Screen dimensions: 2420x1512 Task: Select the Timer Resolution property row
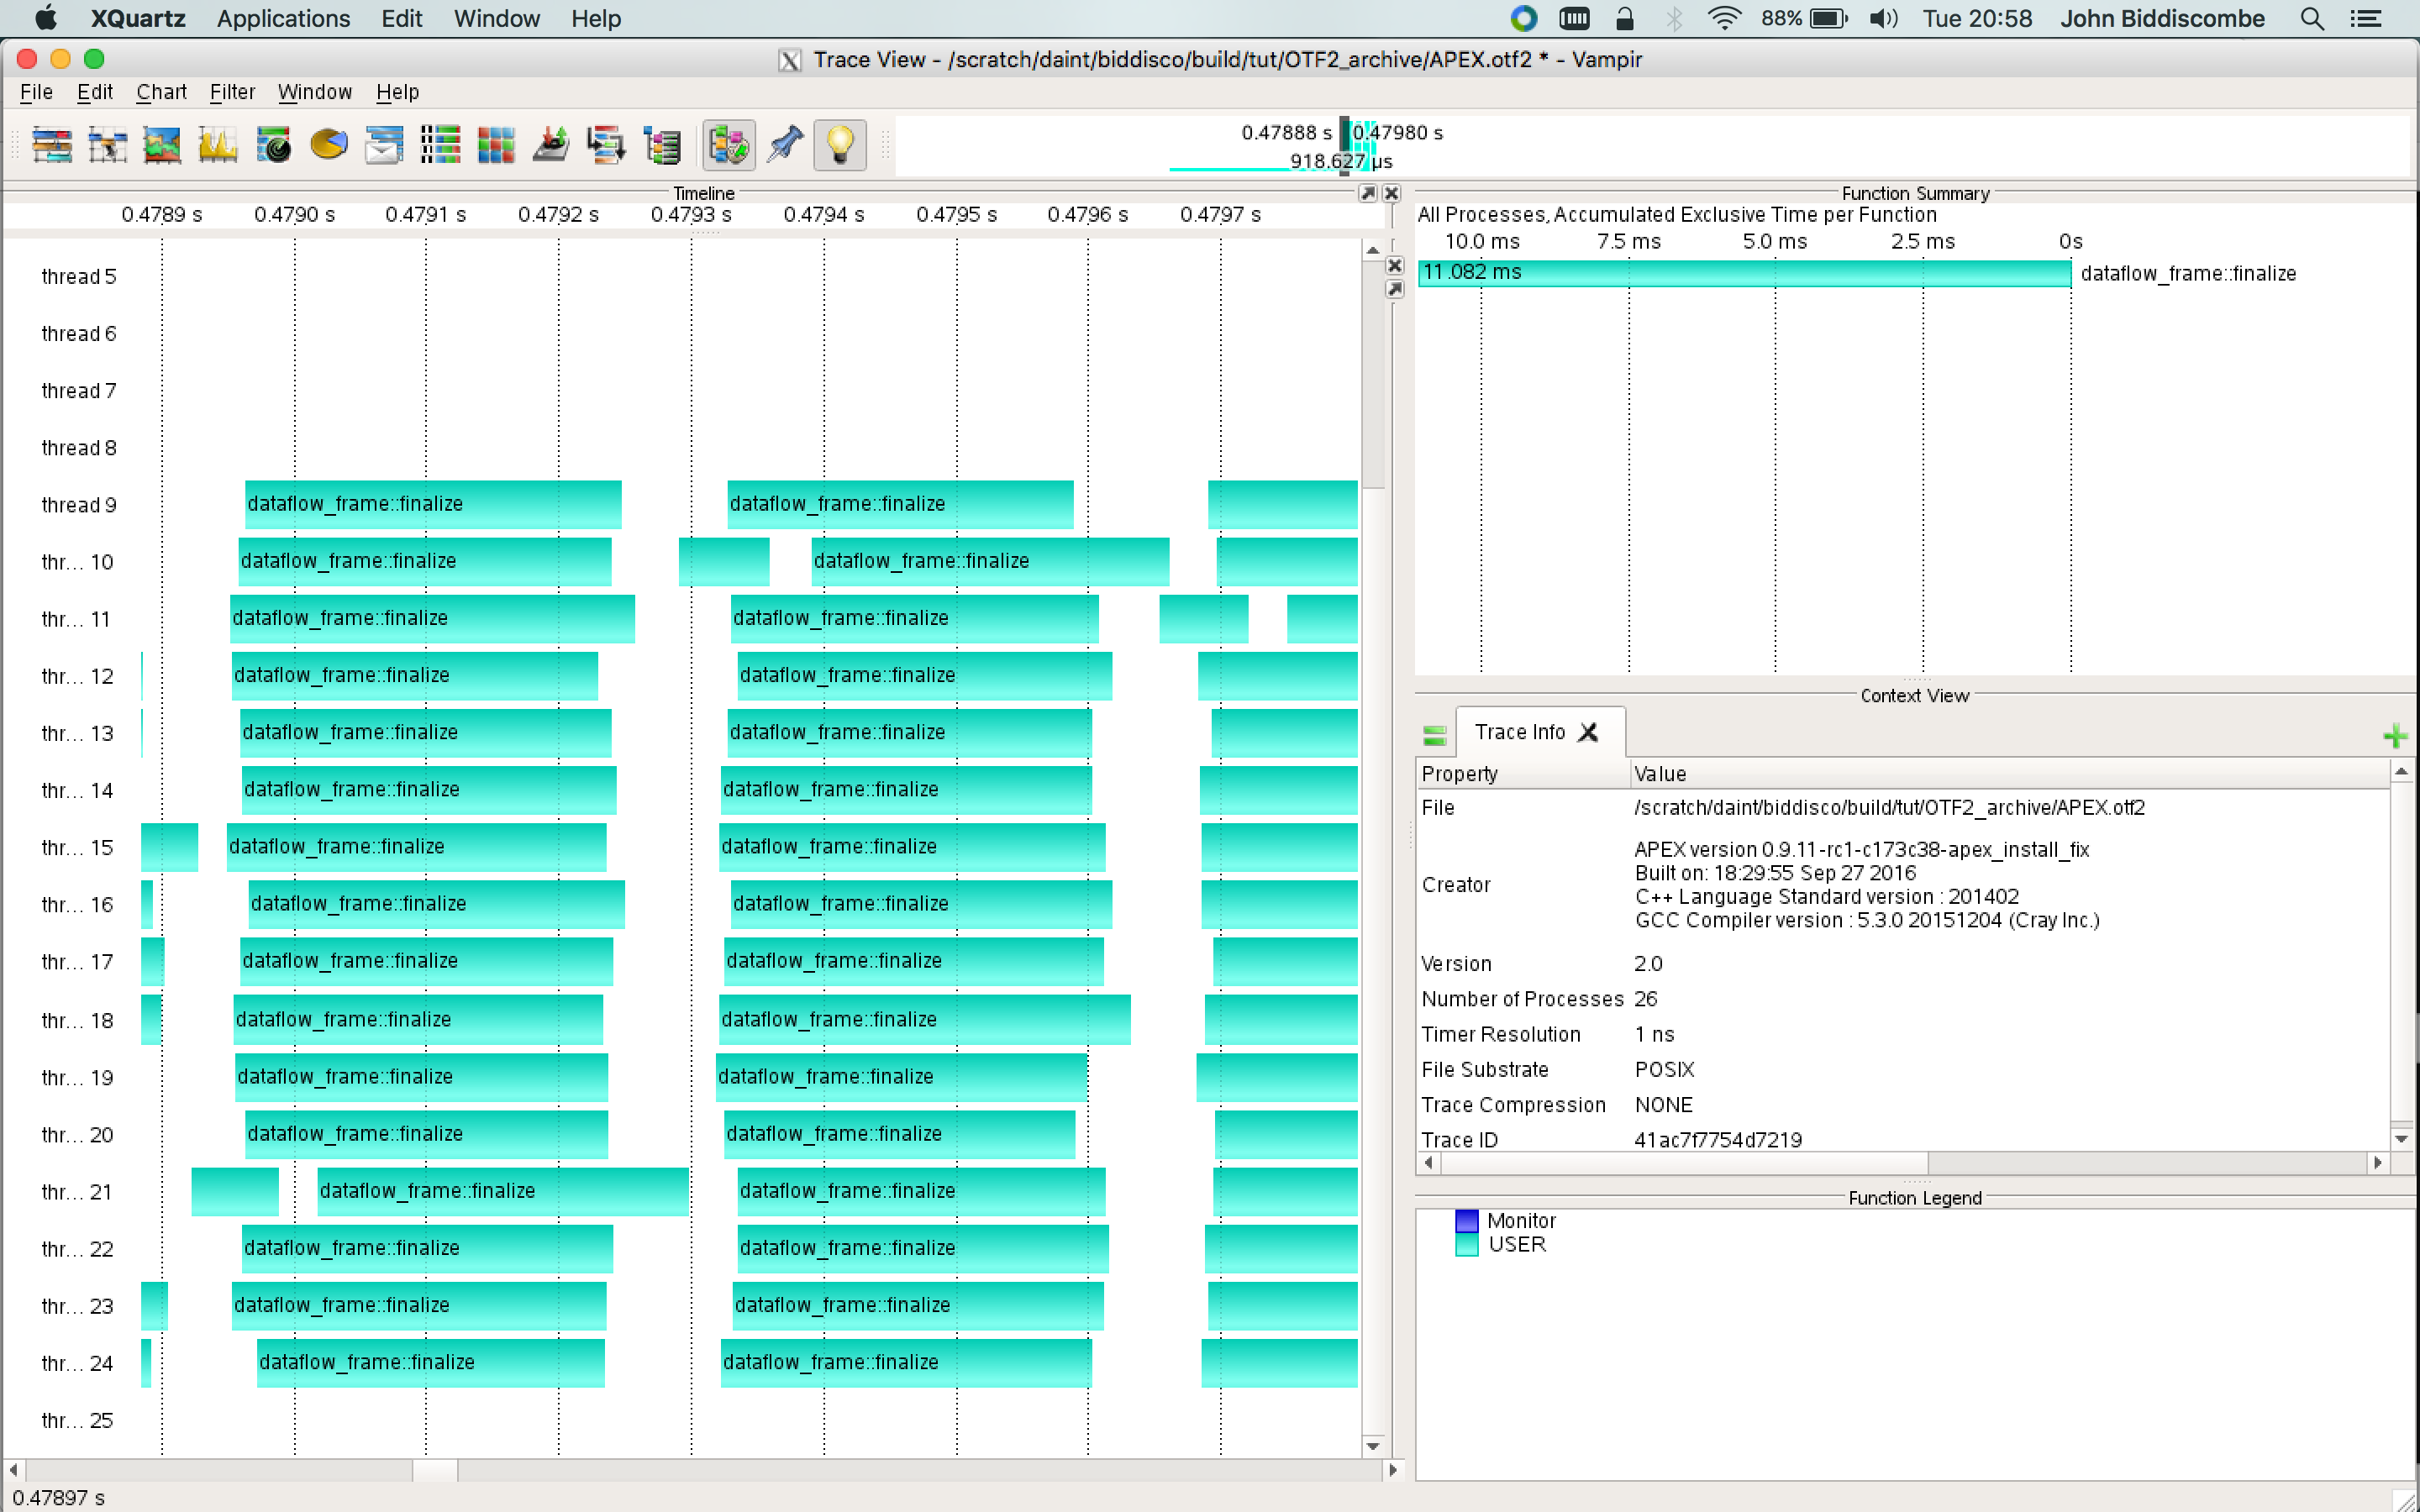point(1903,1034)
